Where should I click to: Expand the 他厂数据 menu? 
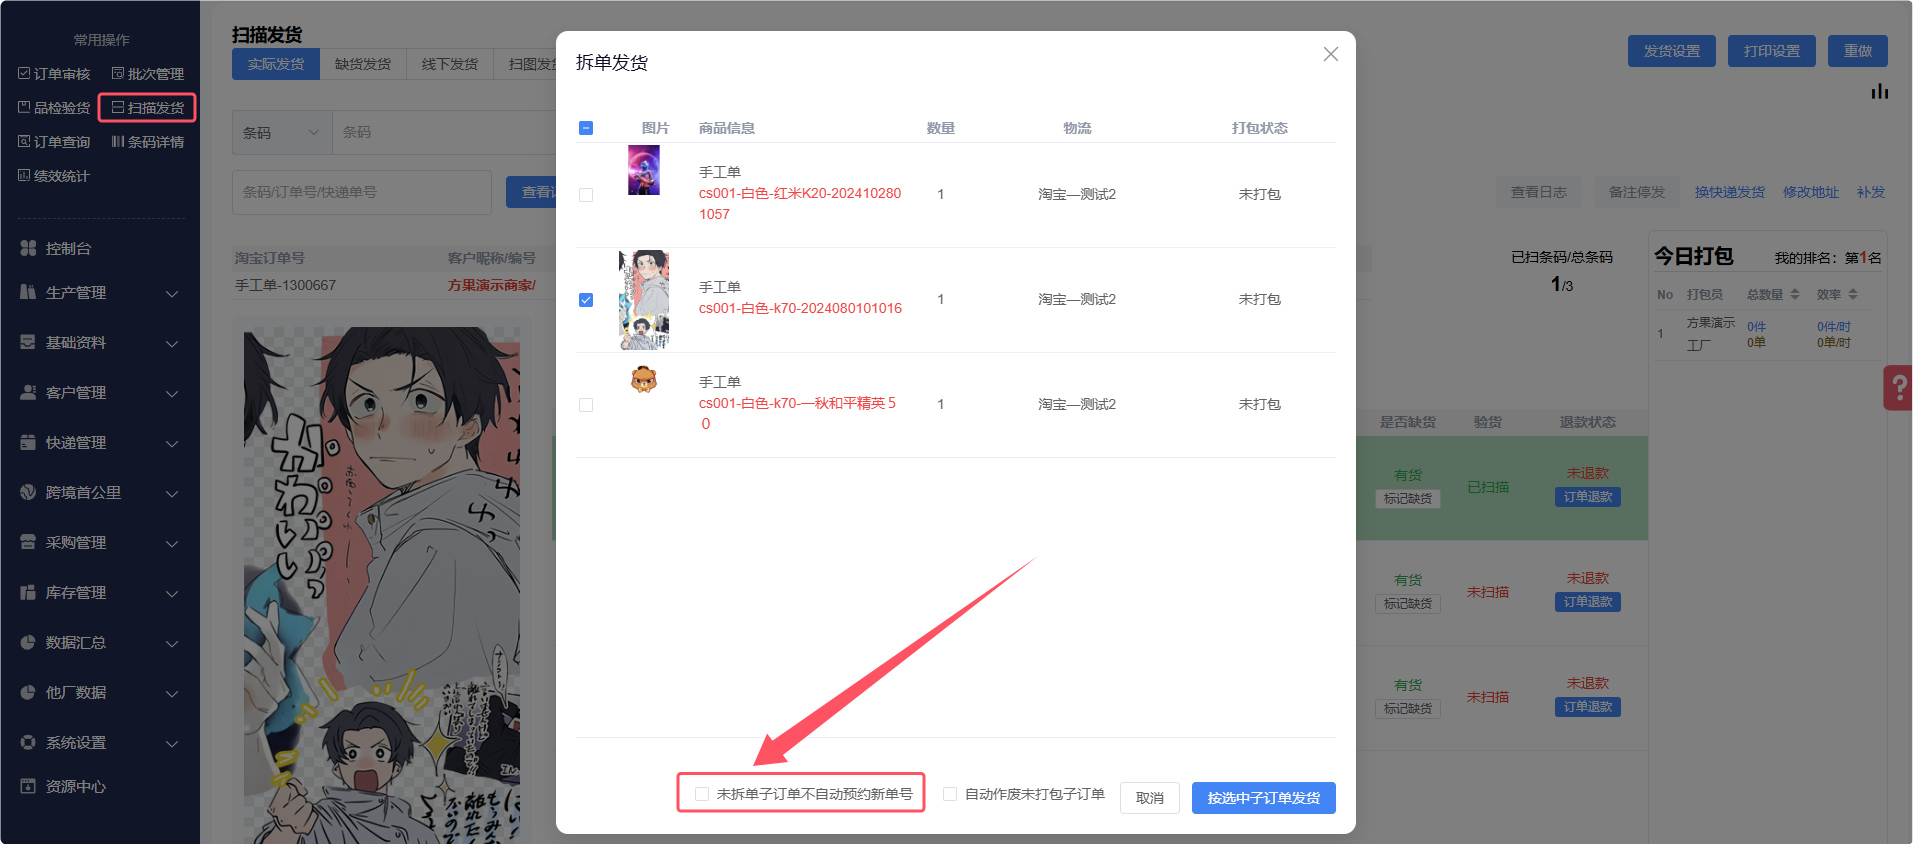pos(172,693)
